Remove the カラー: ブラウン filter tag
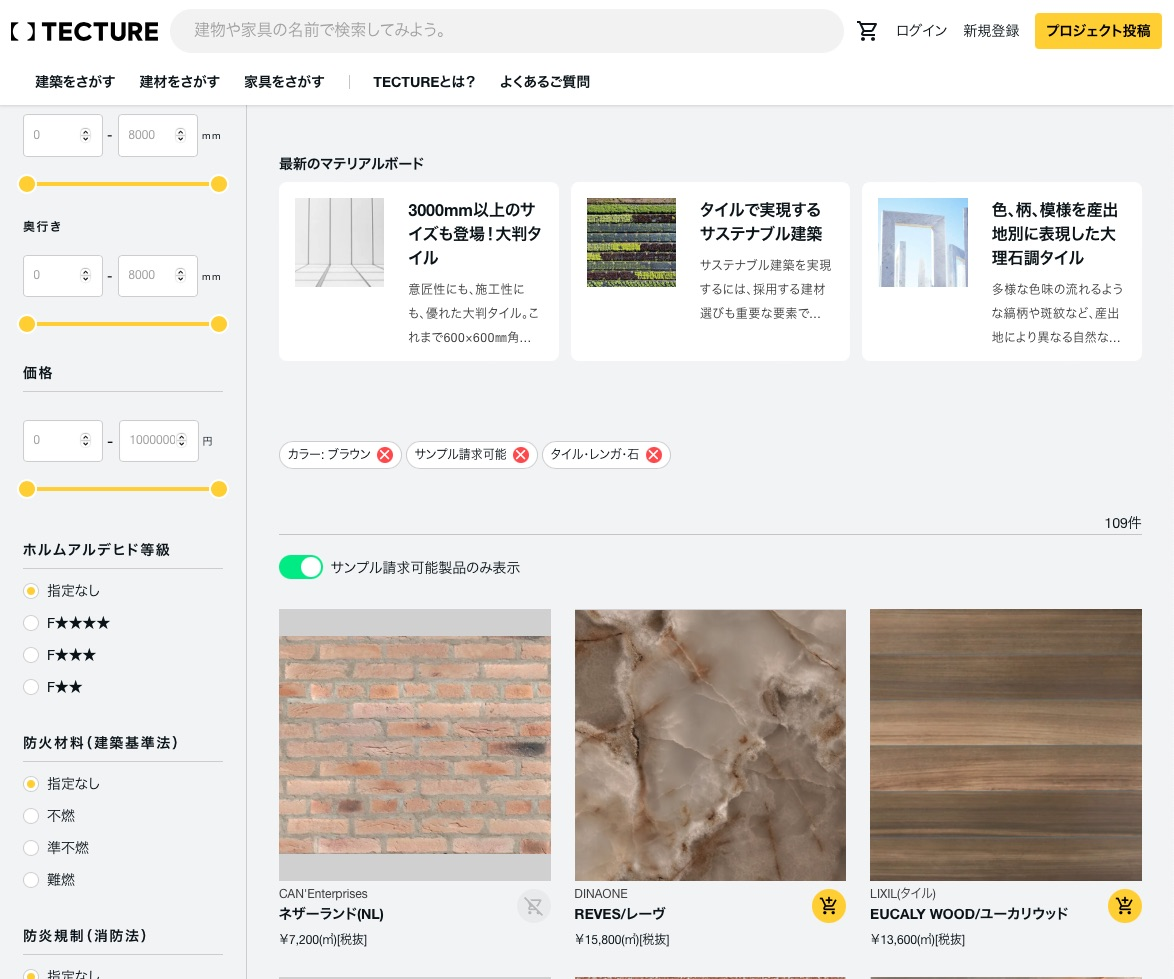The height and width of the screenshot is (979, 1174). pos(385,455)
